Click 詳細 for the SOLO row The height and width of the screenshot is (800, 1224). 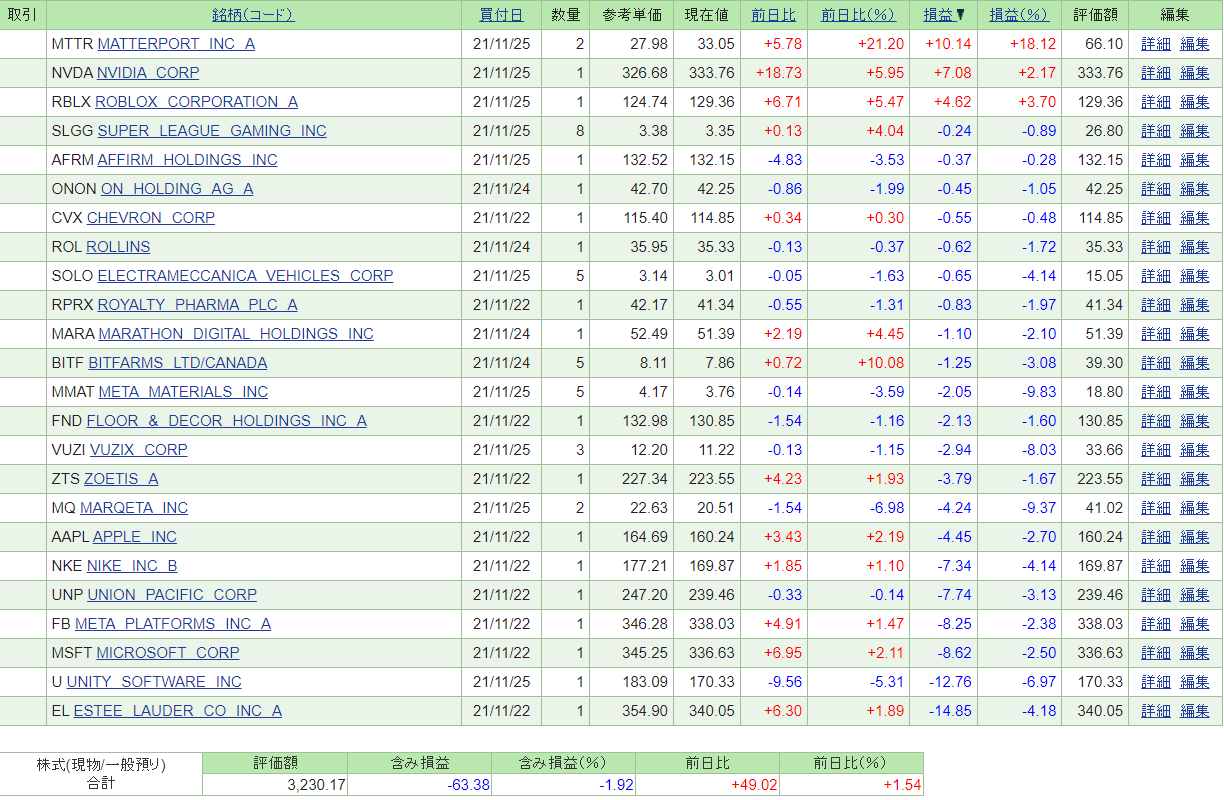click(x=1156, y=276)
